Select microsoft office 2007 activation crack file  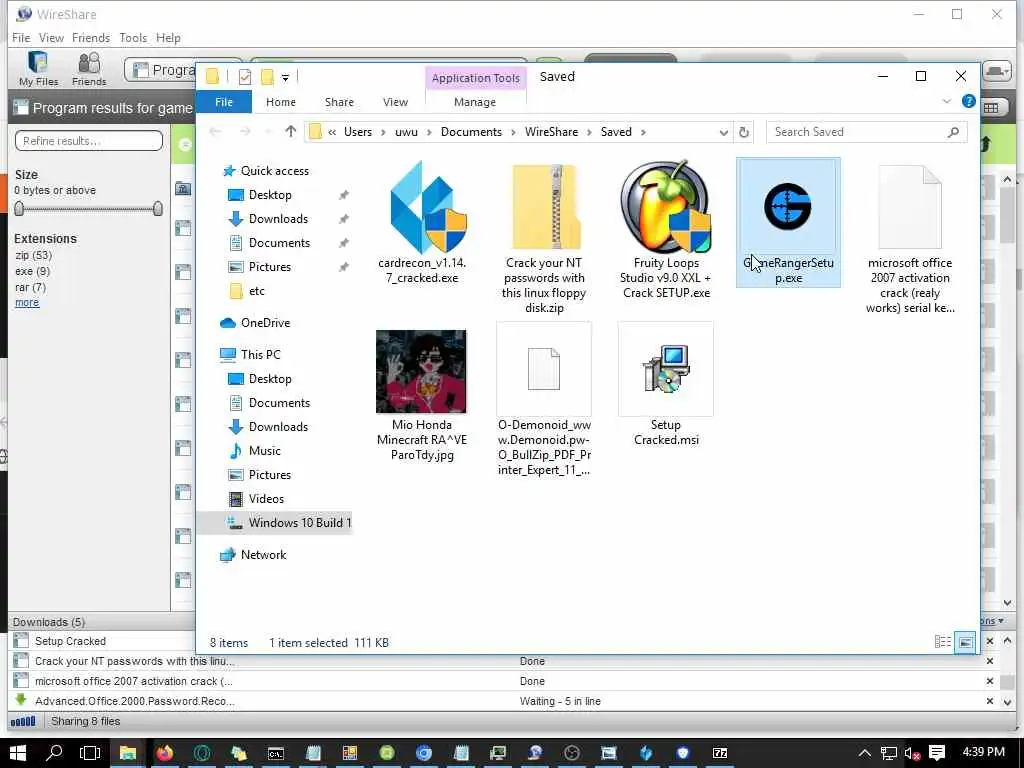[x=910, y=238]
